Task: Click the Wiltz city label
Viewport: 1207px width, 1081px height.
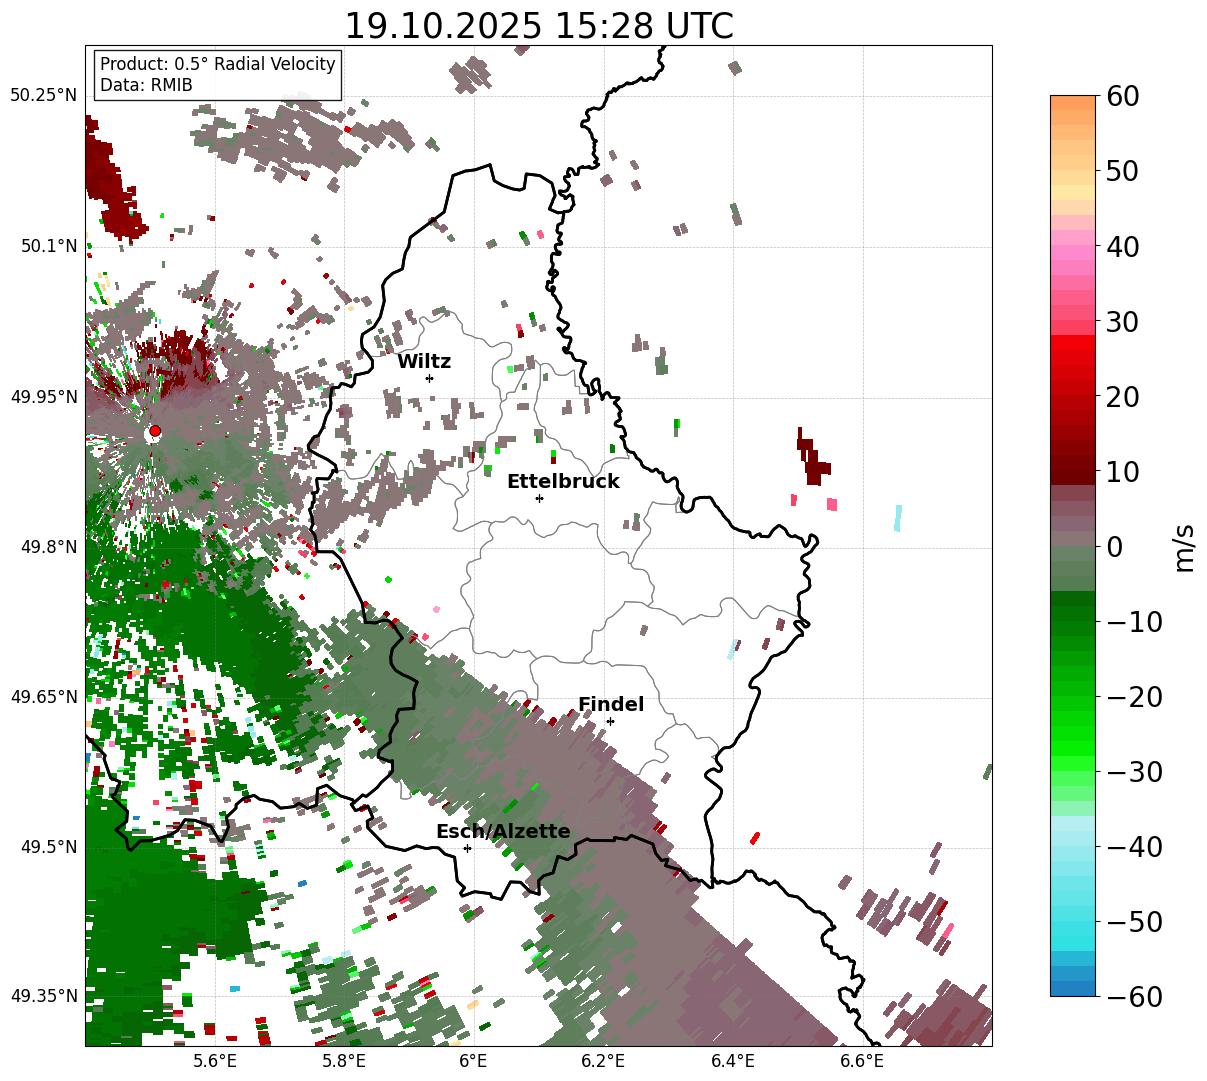Action: coord(424,362)
